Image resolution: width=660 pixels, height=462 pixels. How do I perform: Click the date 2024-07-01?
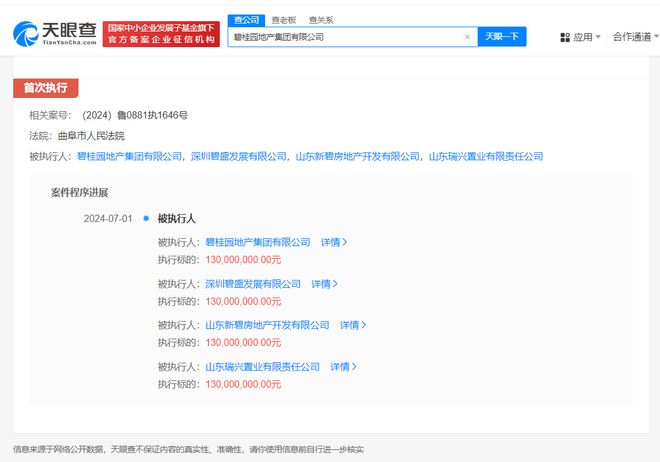click(108, 219)
